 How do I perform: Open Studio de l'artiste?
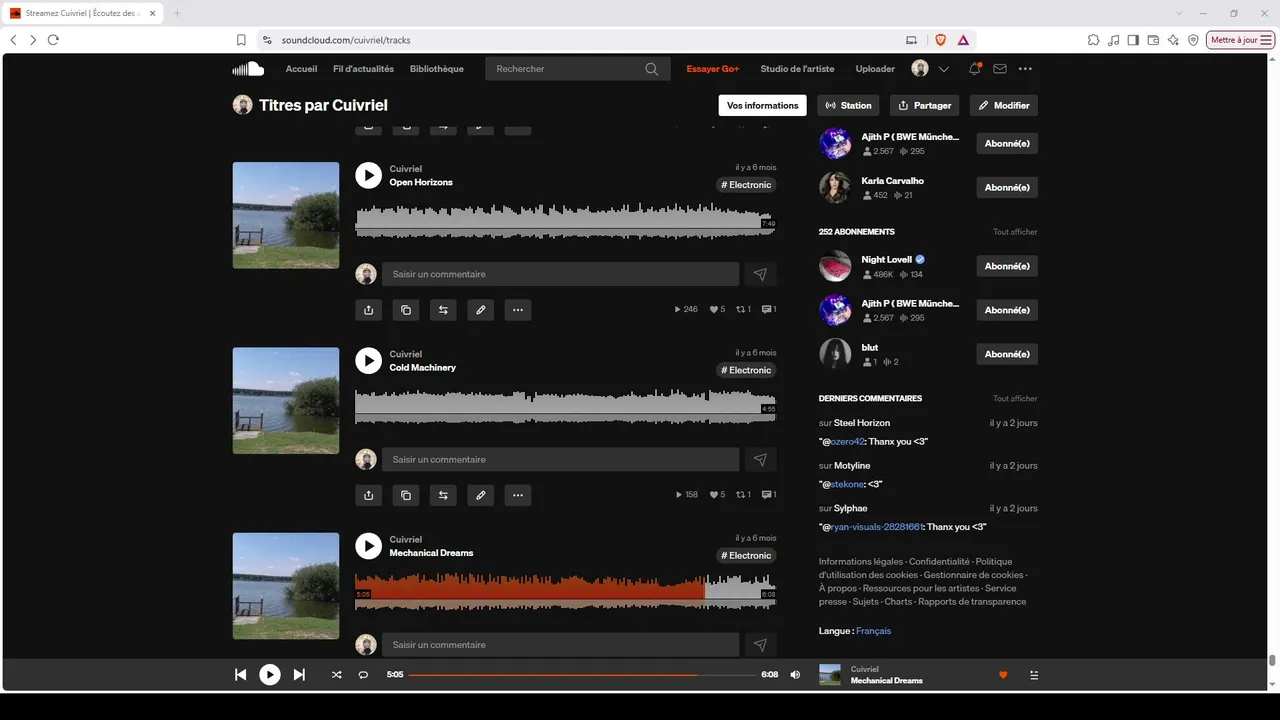coord(797,69)
